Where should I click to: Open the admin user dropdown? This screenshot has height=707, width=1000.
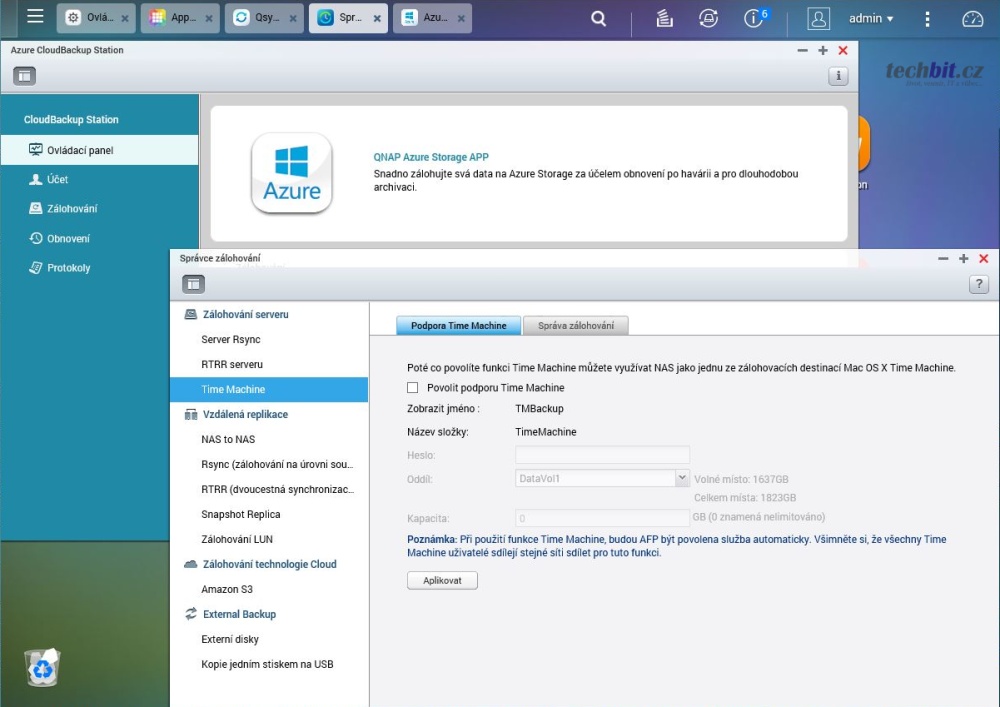click(870, 18)
